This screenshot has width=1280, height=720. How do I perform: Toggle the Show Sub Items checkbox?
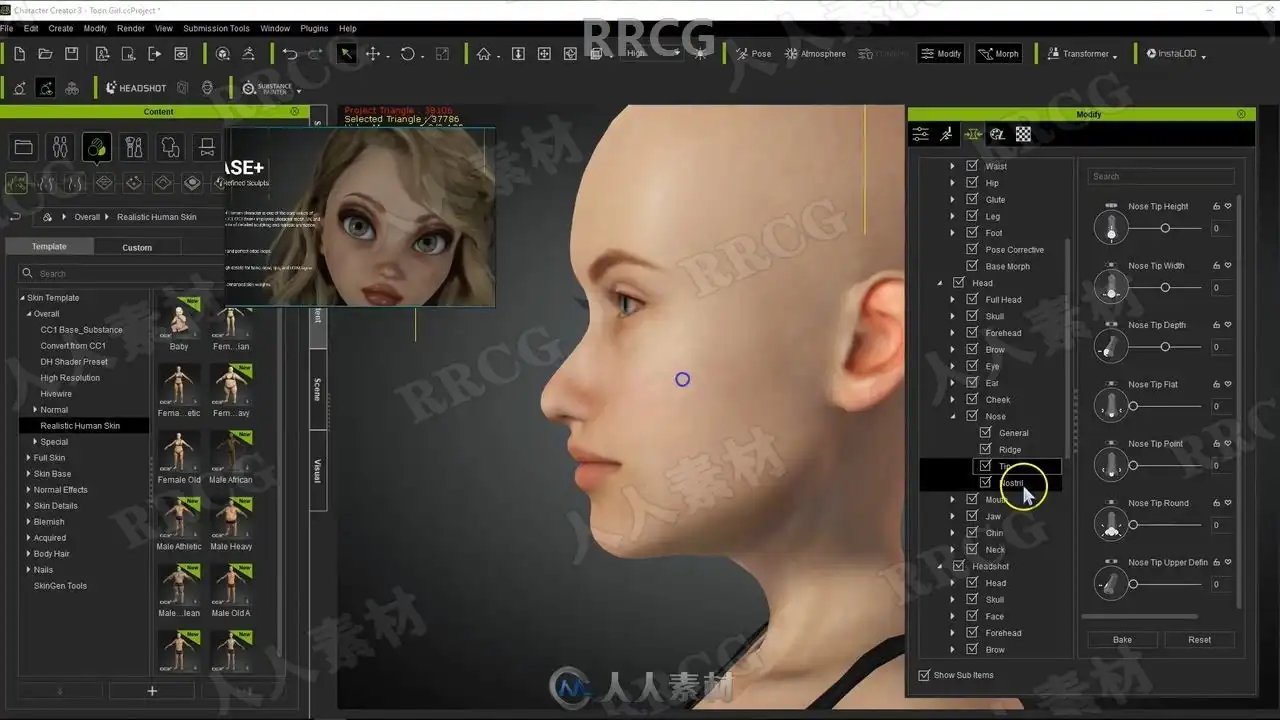[x=923, y=675]
